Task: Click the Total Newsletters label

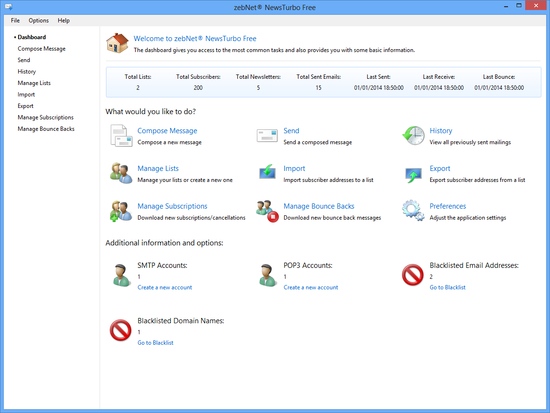Action: click(x=258, y=77)
